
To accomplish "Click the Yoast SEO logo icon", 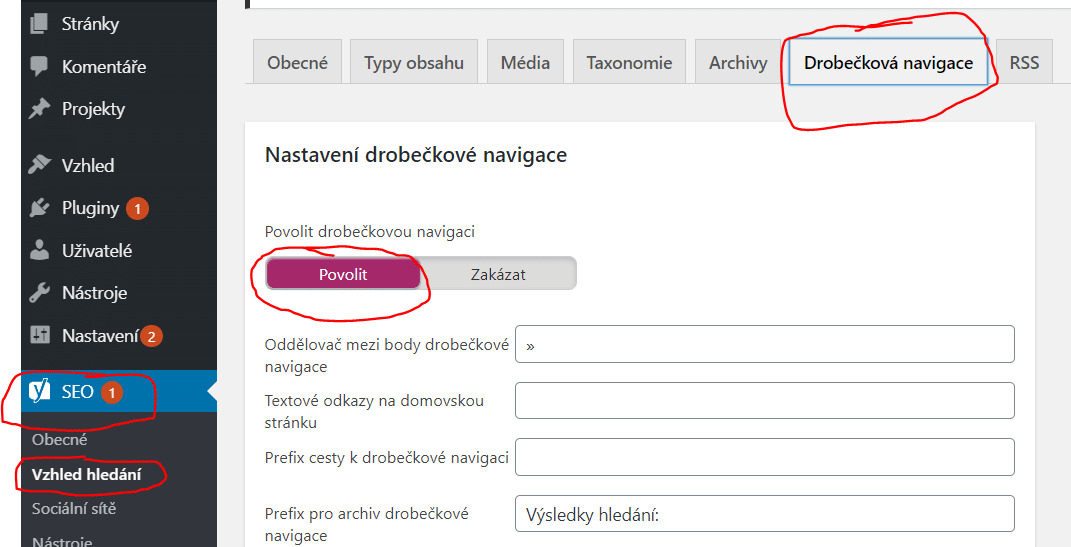I will click(x=40, y=392).
